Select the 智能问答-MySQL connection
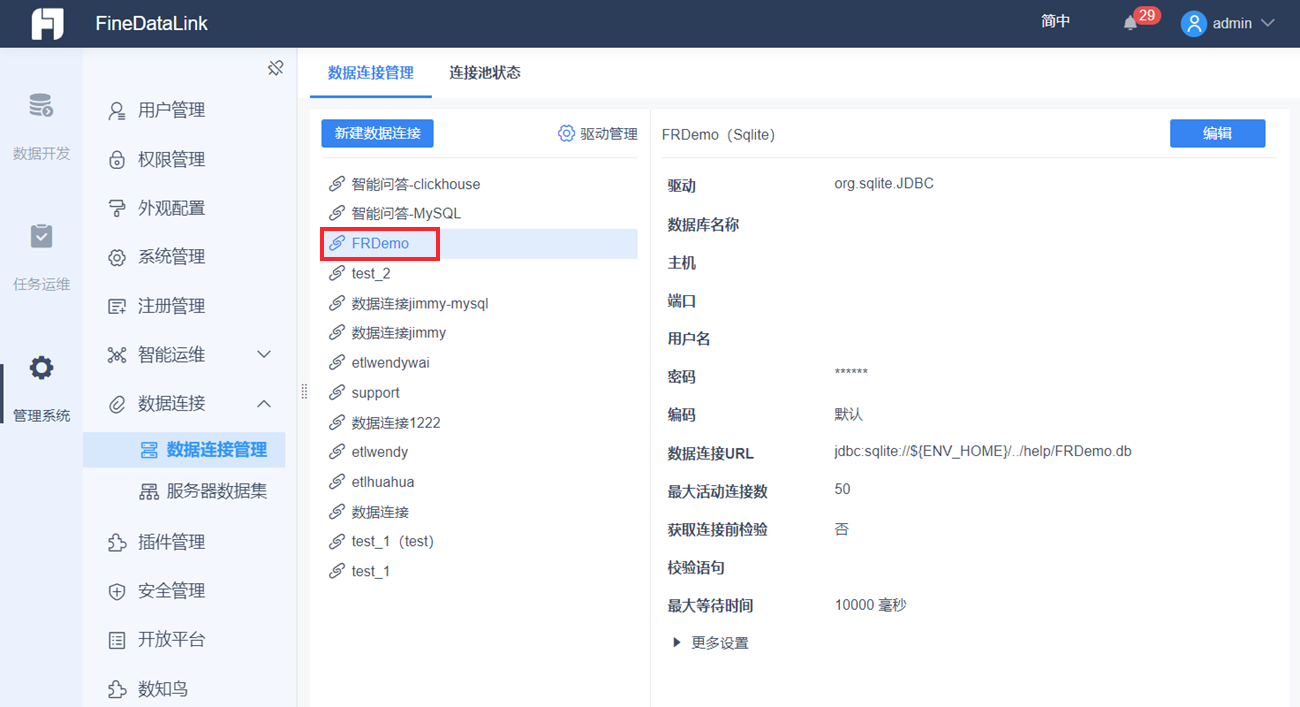The width and height of the screenshot is (1300, 707). click(479, 214)
